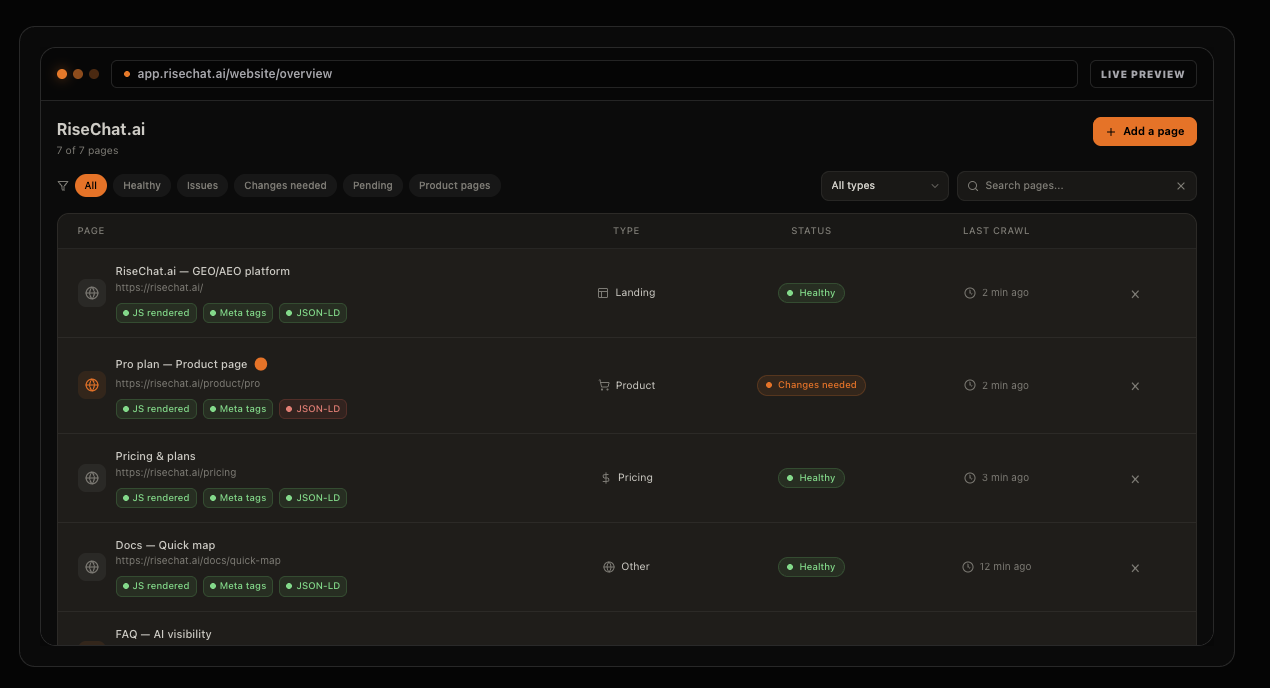Click JSON-LD tag in Pricing & plans row
This screenshot has height=688, width=1270.
[x=313, y=498]
